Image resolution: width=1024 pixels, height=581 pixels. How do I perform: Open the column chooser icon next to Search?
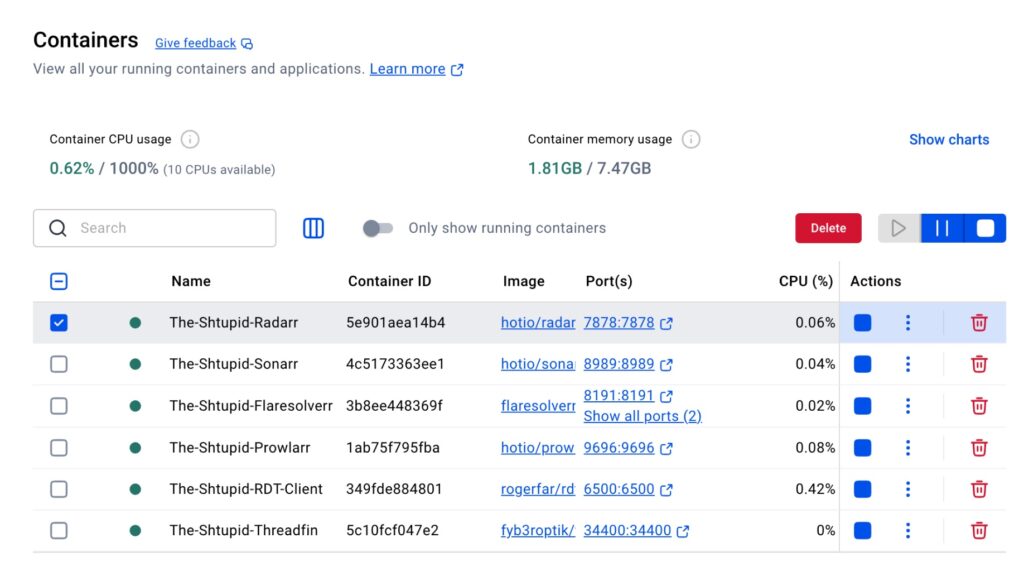pyautogui.click(x=313, y=228)
